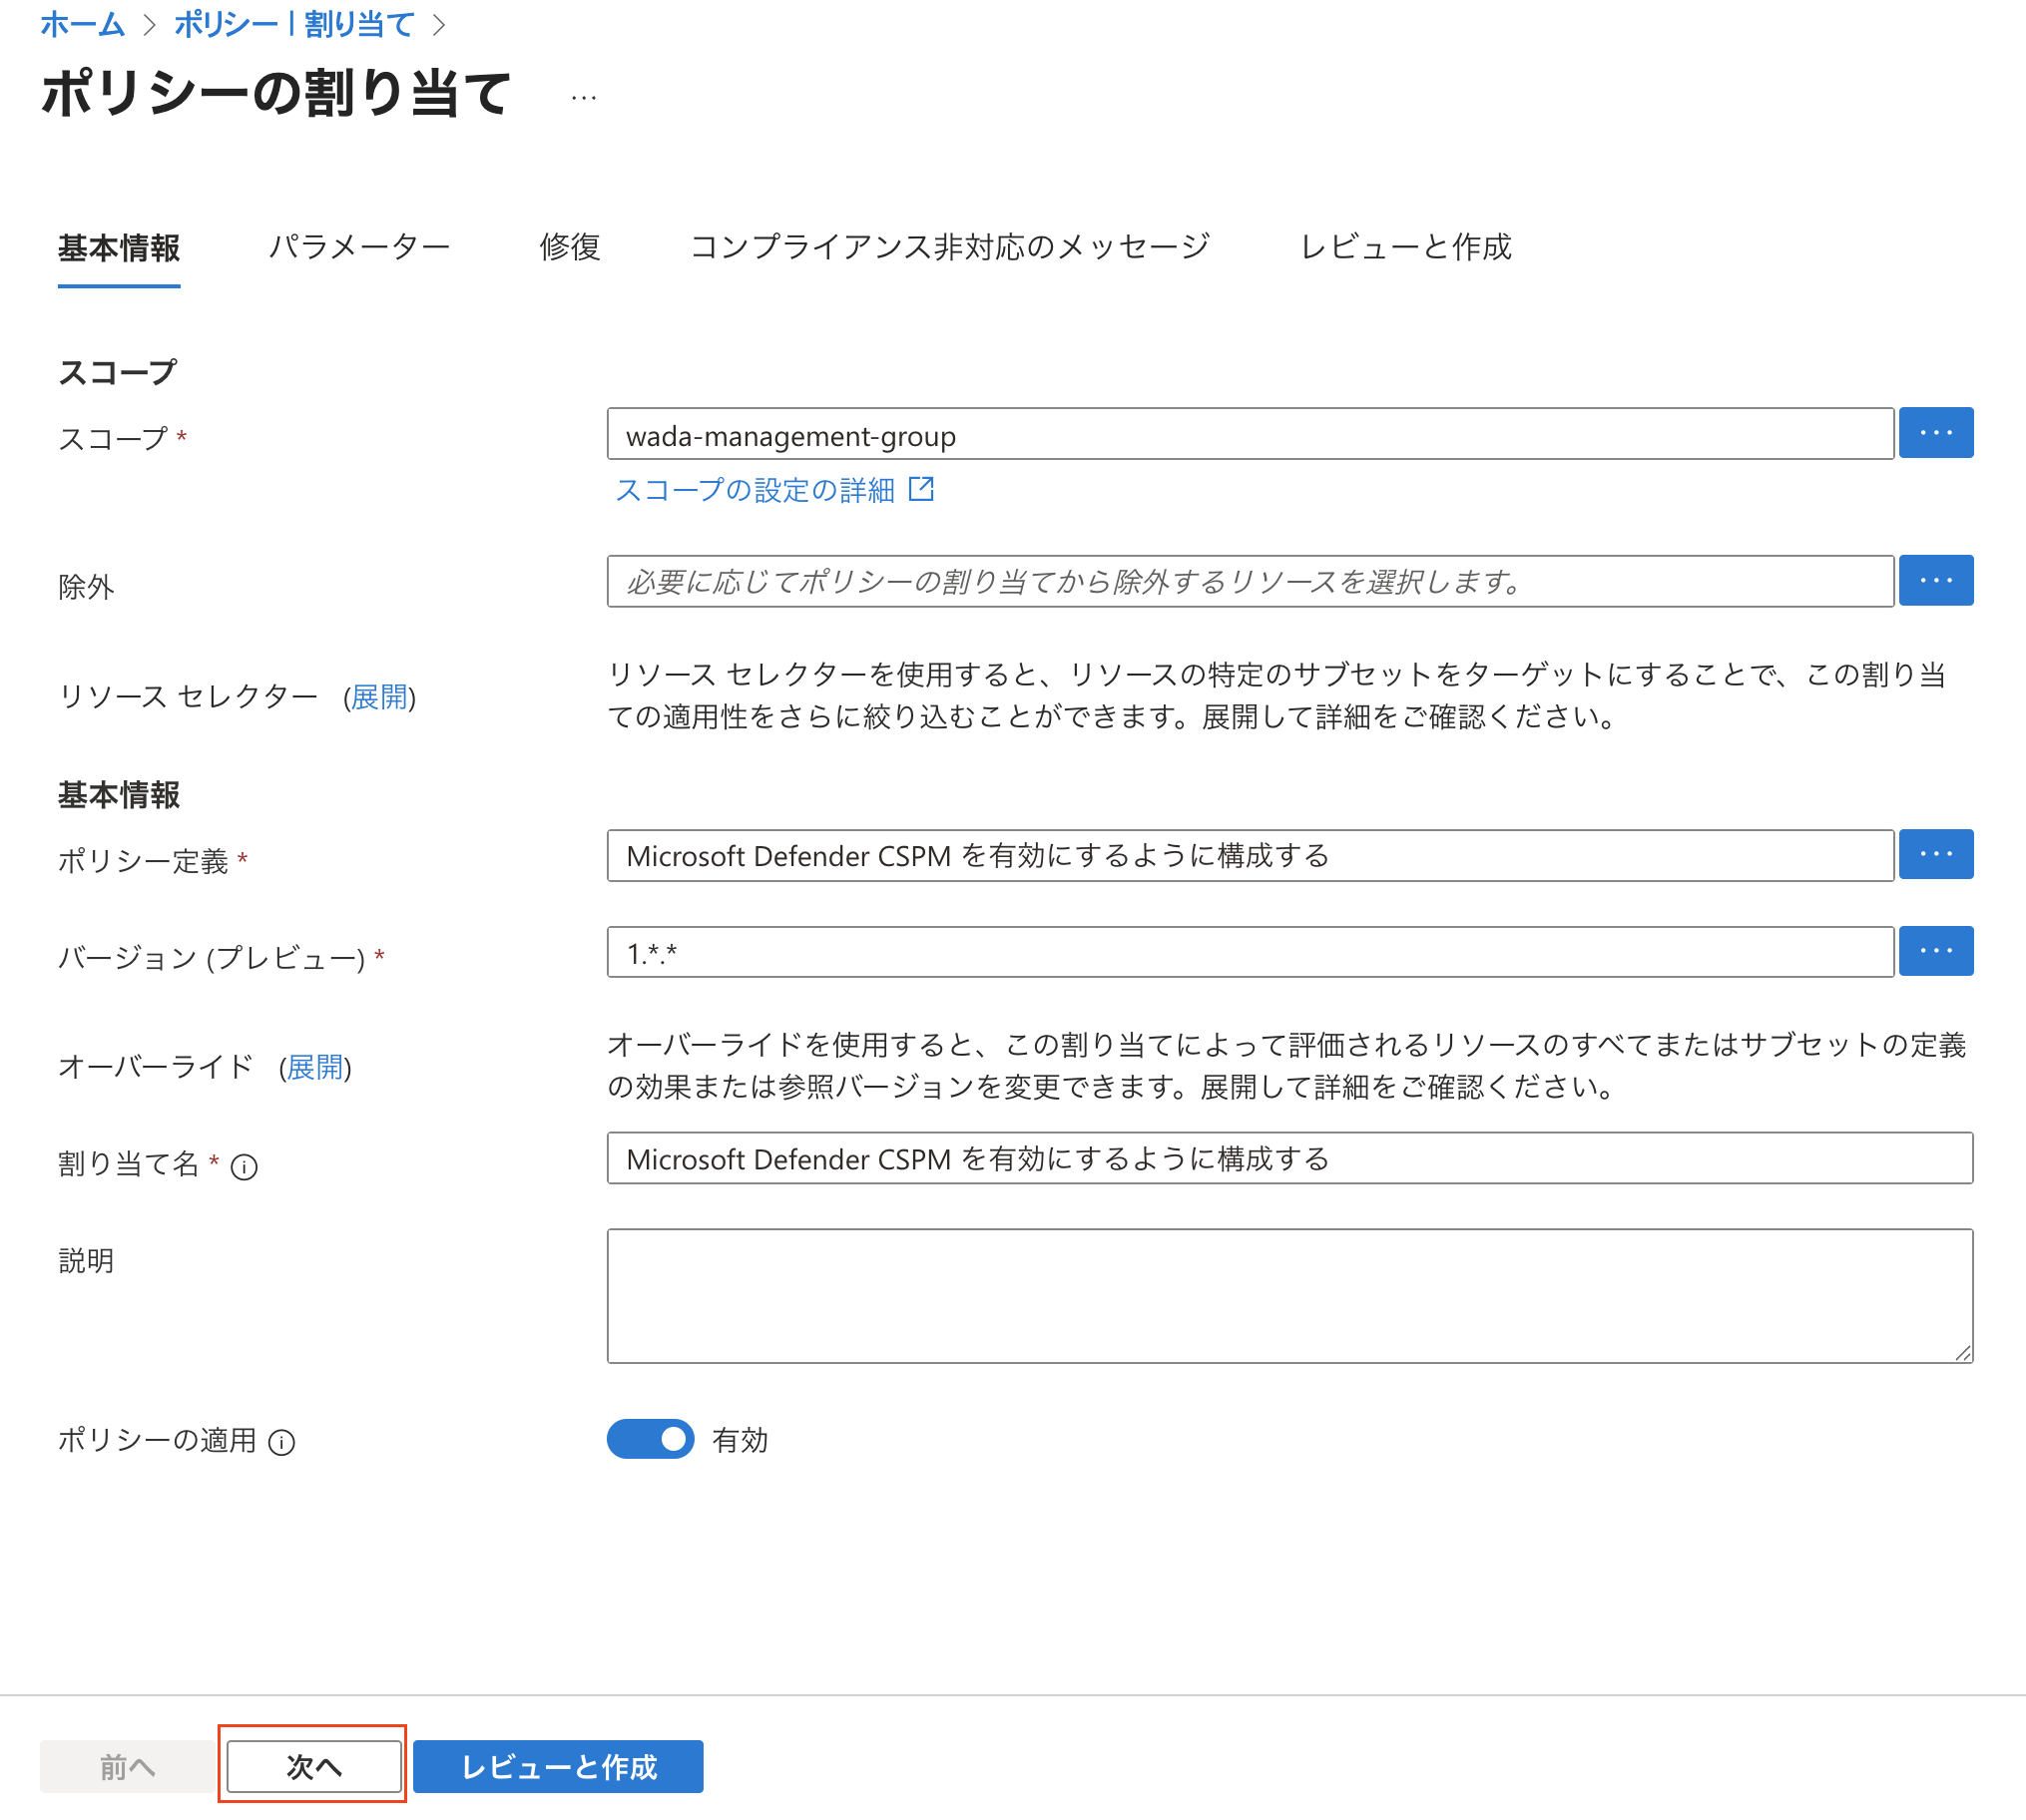Expand the リソース セレクター section via 展開
The width and height of the screenshot is (2026, 1820).
[379, 697]
